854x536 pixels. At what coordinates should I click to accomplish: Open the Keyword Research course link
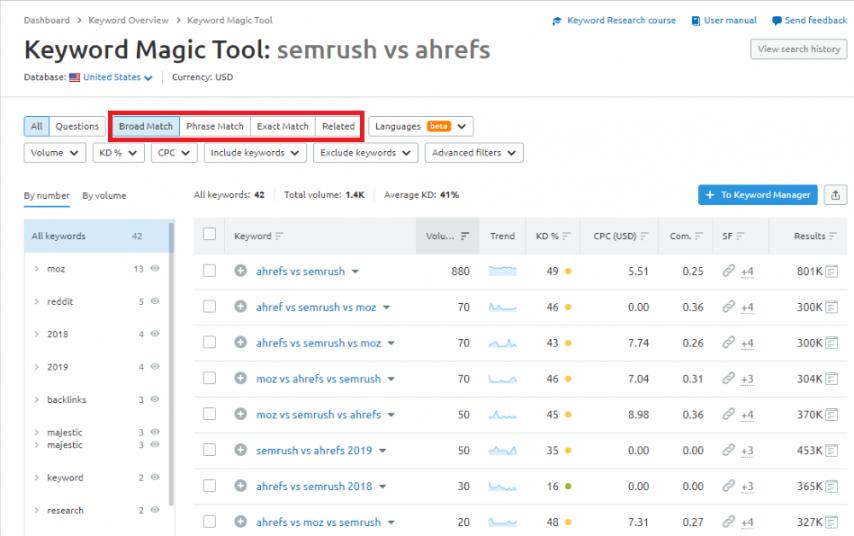[620, 20]
